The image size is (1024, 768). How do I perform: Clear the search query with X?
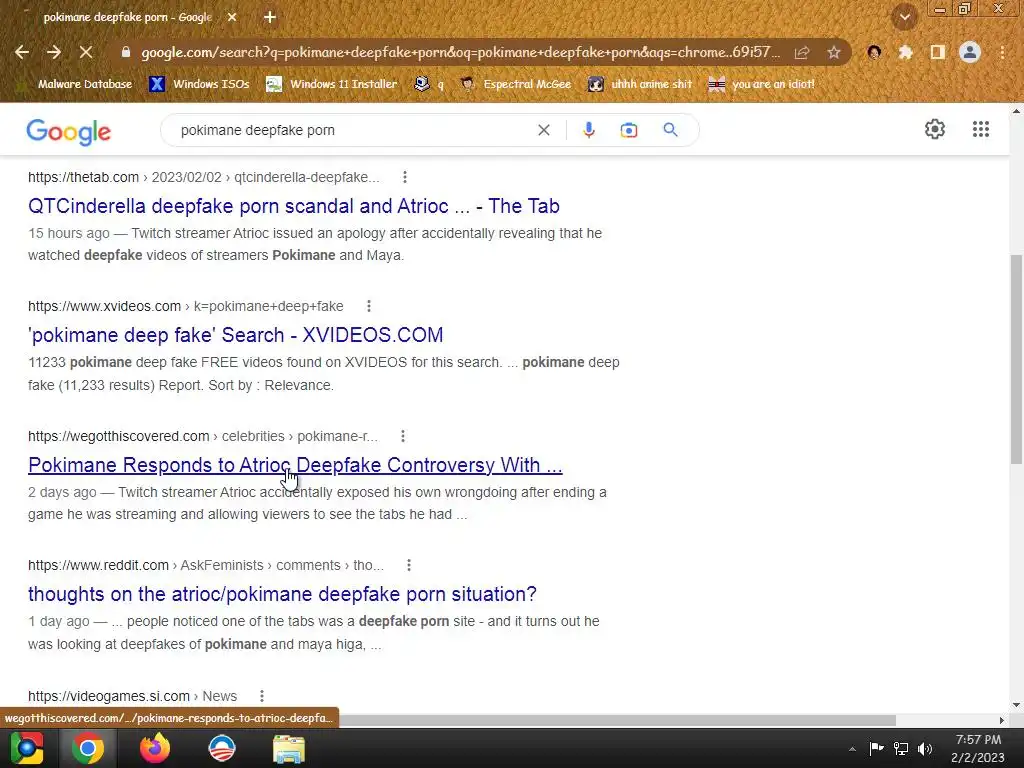(543, 130)
